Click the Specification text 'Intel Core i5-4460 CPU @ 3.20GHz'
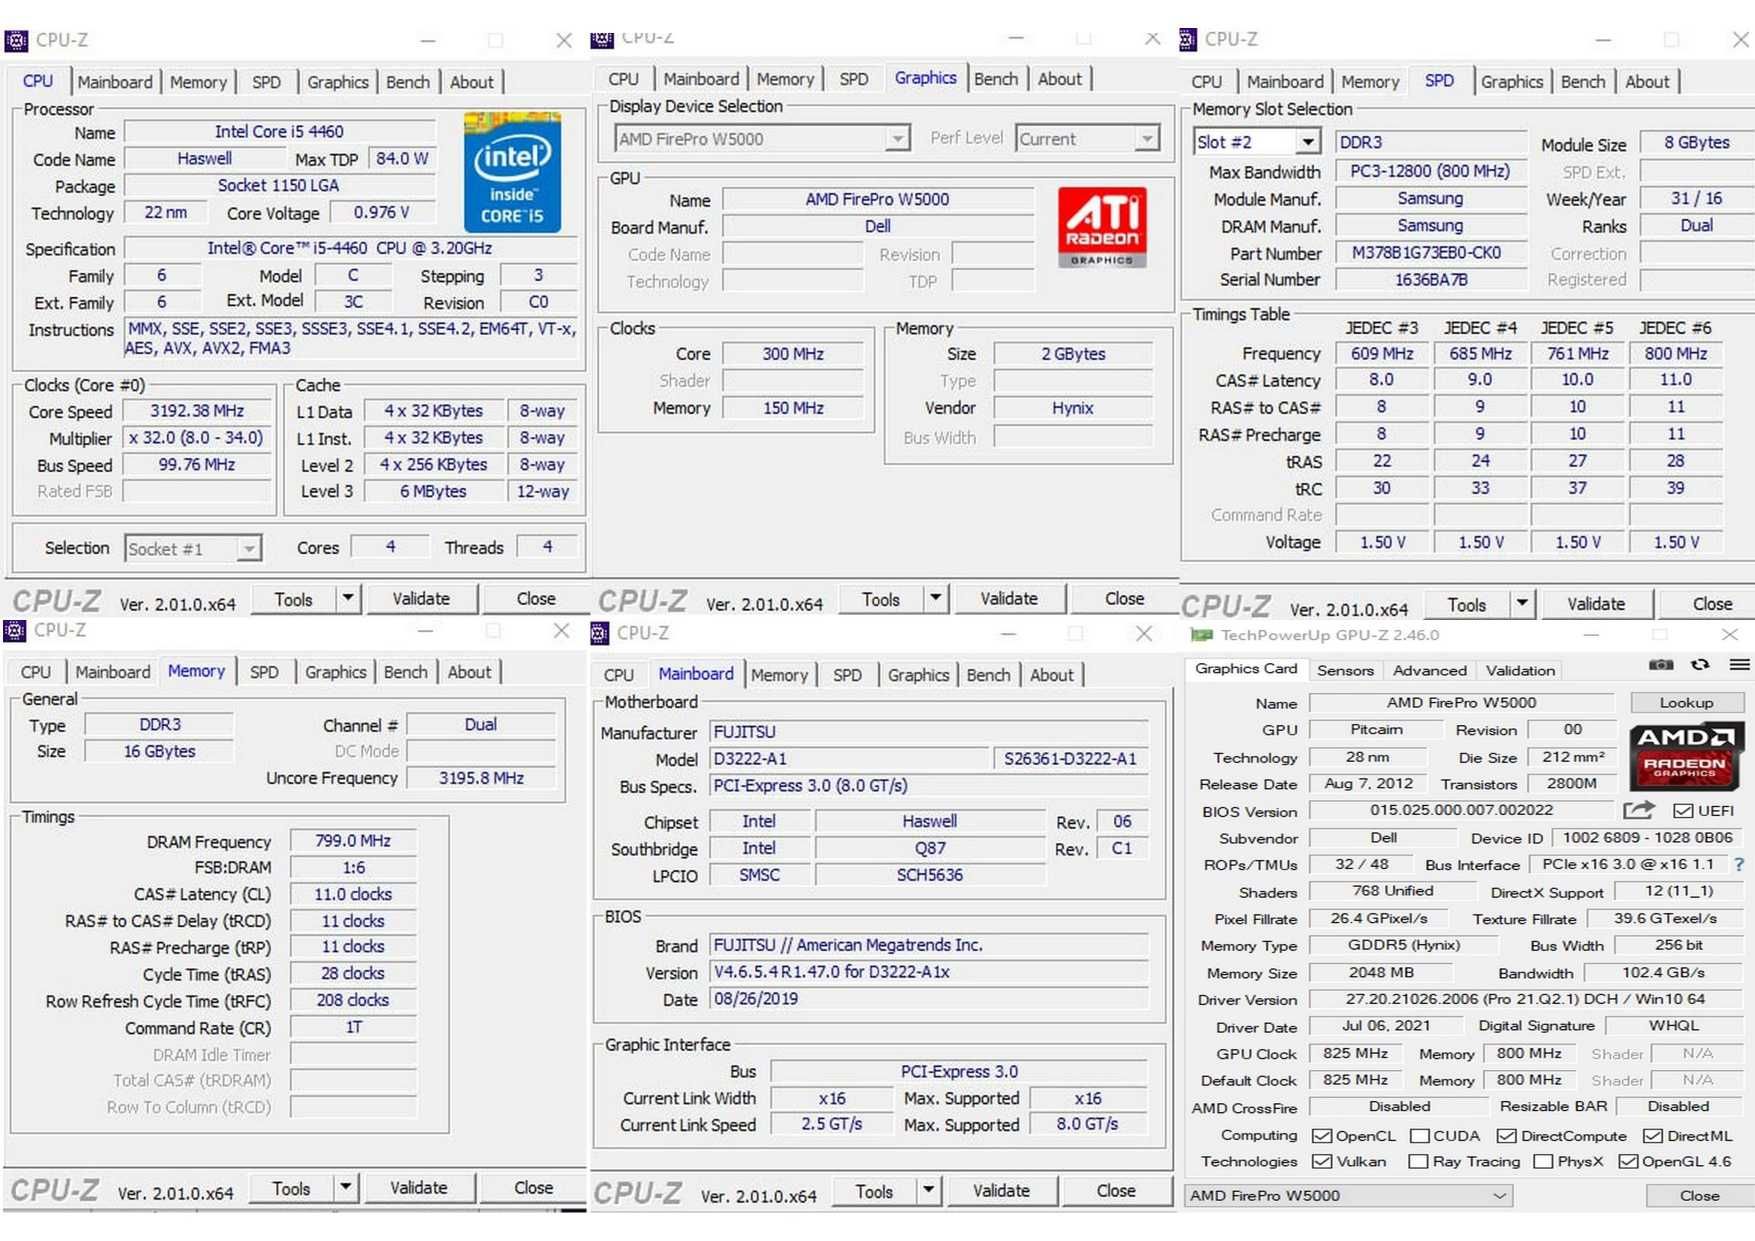 coord(349,248)
